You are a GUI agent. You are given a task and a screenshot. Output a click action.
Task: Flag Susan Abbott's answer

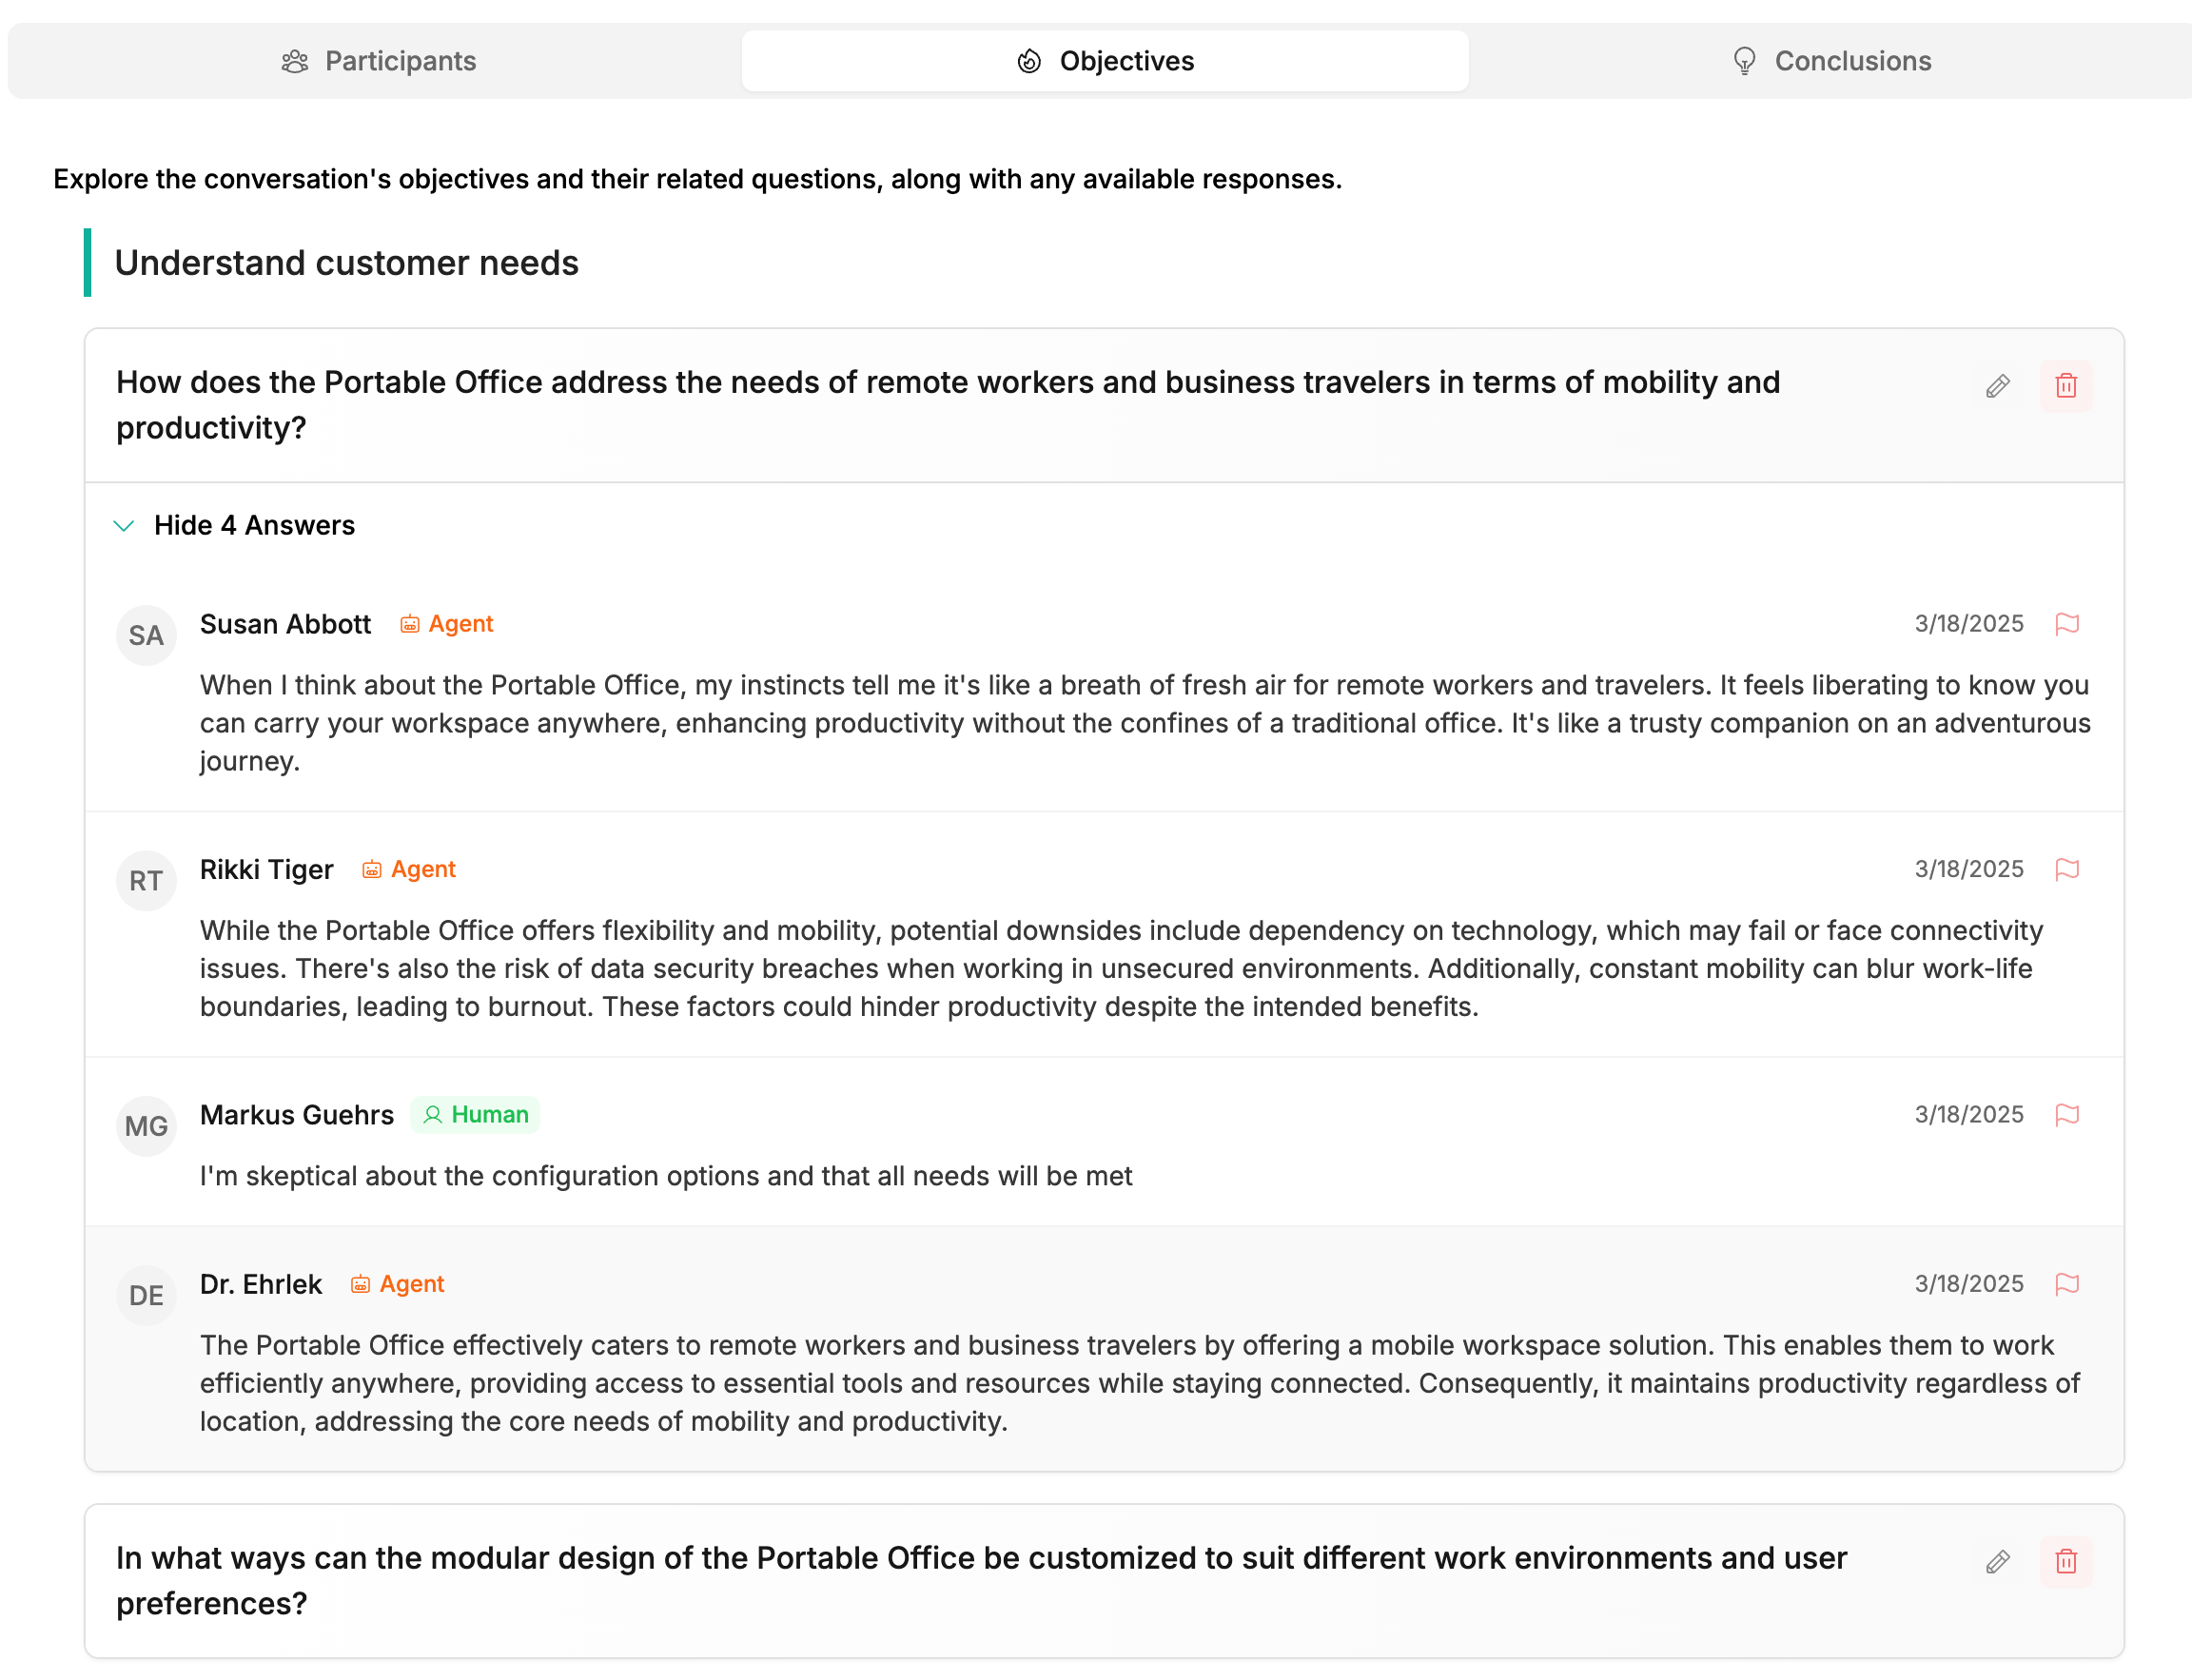pyautogui.click(x=2066, y=624)
